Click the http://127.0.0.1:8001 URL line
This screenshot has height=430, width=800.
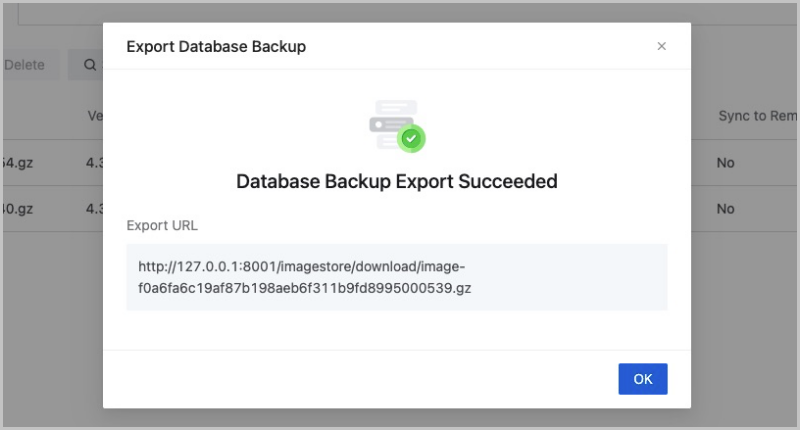coord(301,267)
